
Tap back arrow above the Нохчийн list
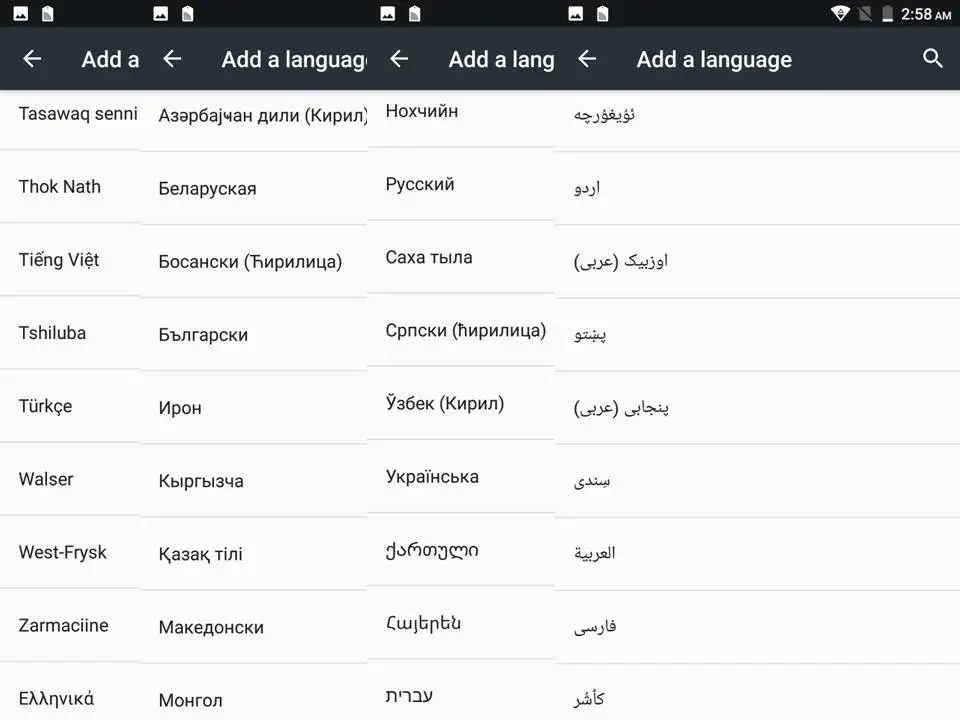(399, 59)
